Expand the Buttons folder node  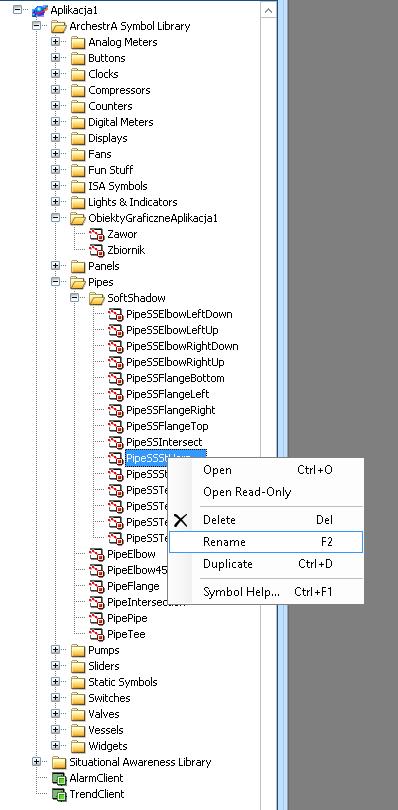(x=55, y=58)
